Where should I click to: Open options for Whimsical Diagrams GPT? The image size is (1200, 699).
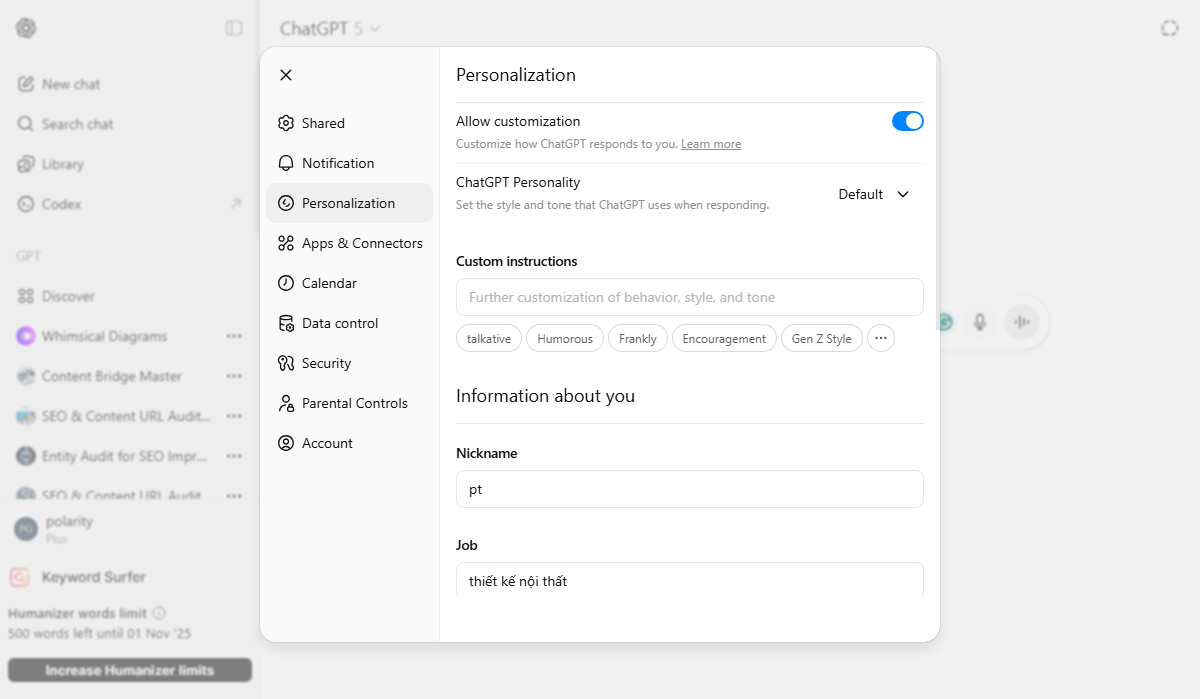234,336
